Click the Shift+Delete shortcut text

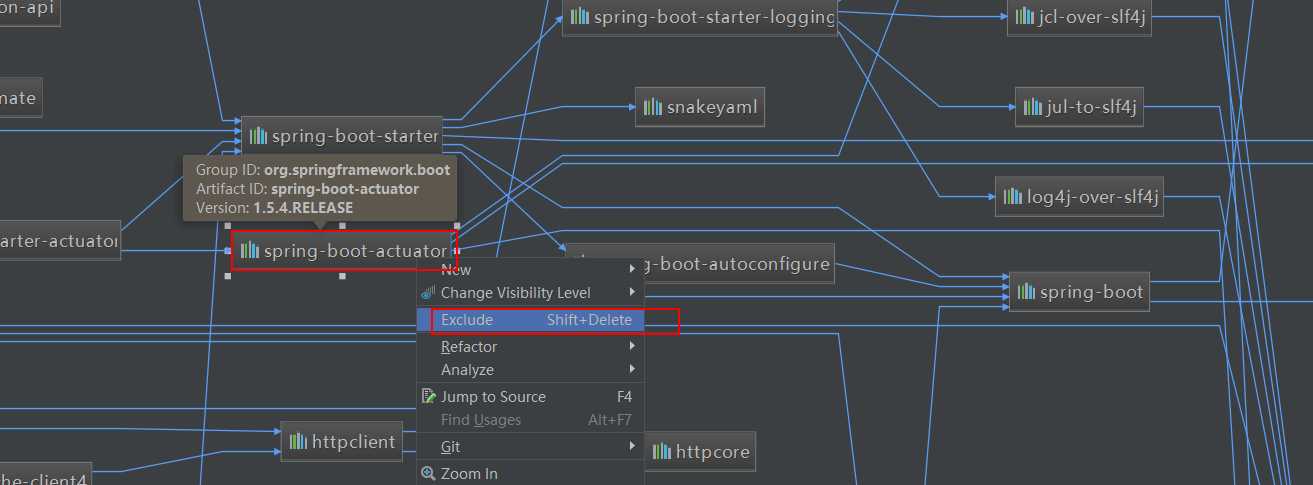[589, 320]
